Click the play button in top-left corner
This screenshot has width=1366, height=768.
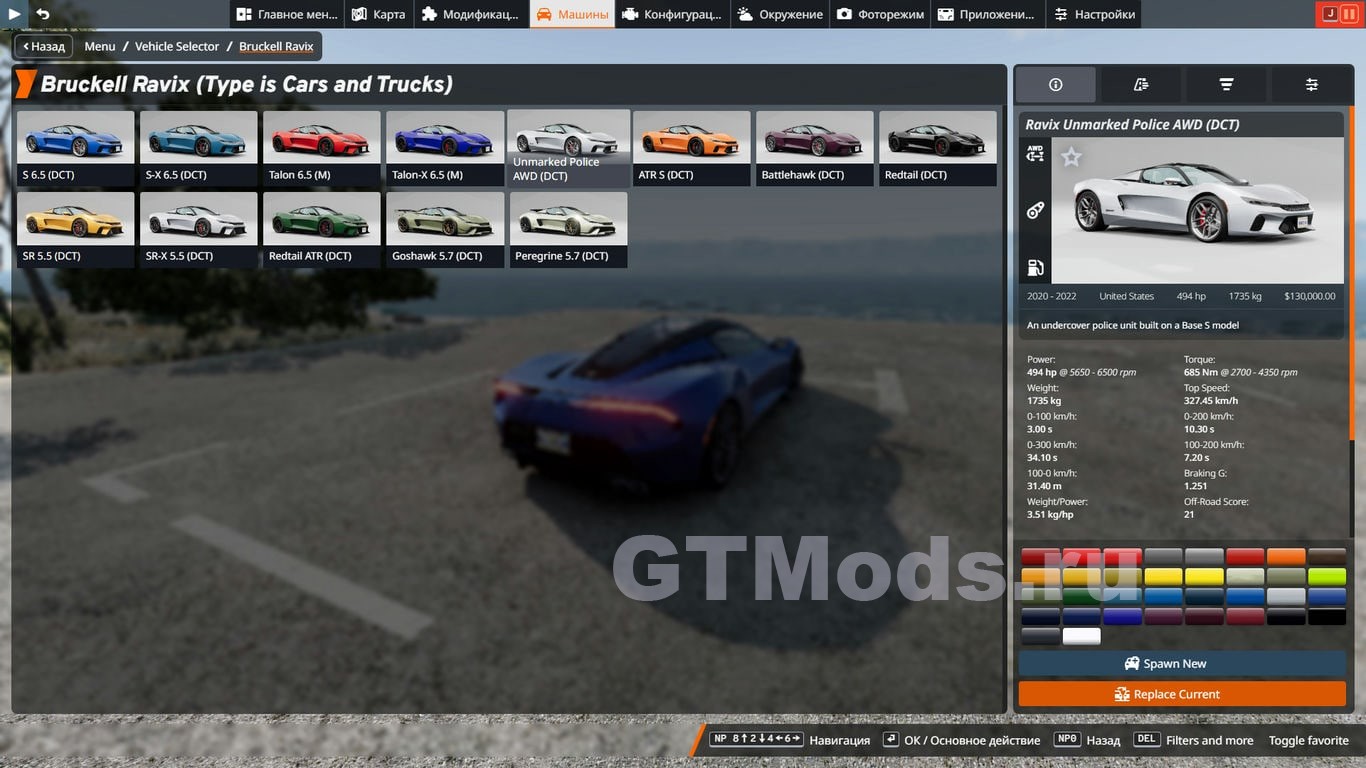(x=14, y=14)
